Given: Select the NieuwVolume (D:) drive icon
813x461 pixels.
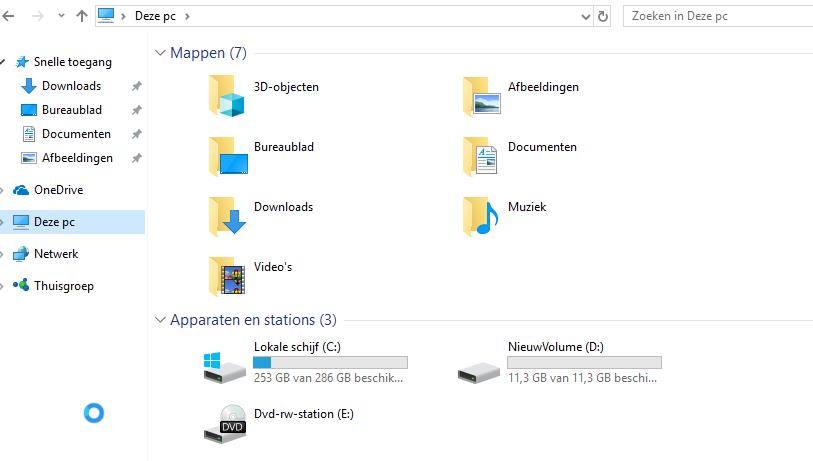Looking at the screenshot, I should pos(478,367).
